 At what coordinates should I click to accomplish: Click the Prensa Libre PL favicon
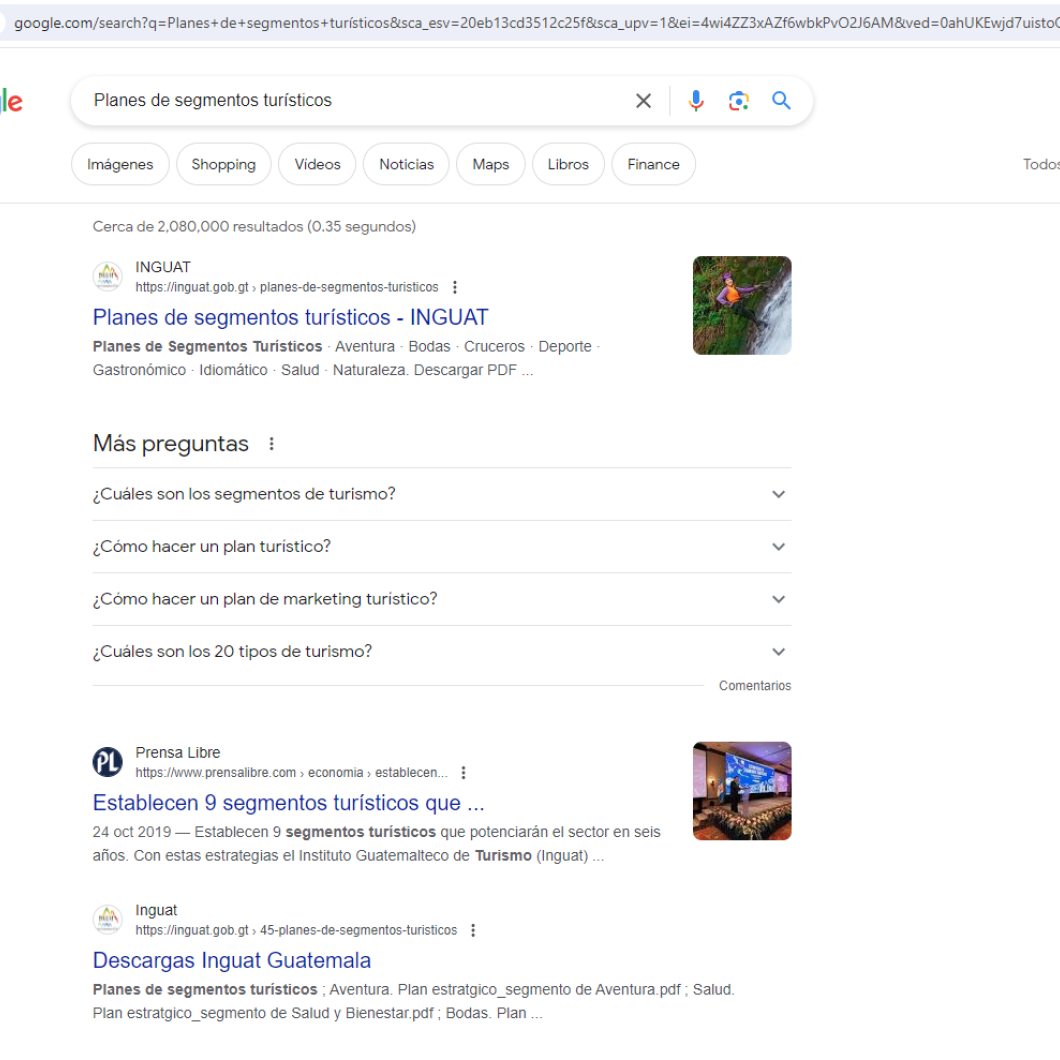[x=107, y=761]
